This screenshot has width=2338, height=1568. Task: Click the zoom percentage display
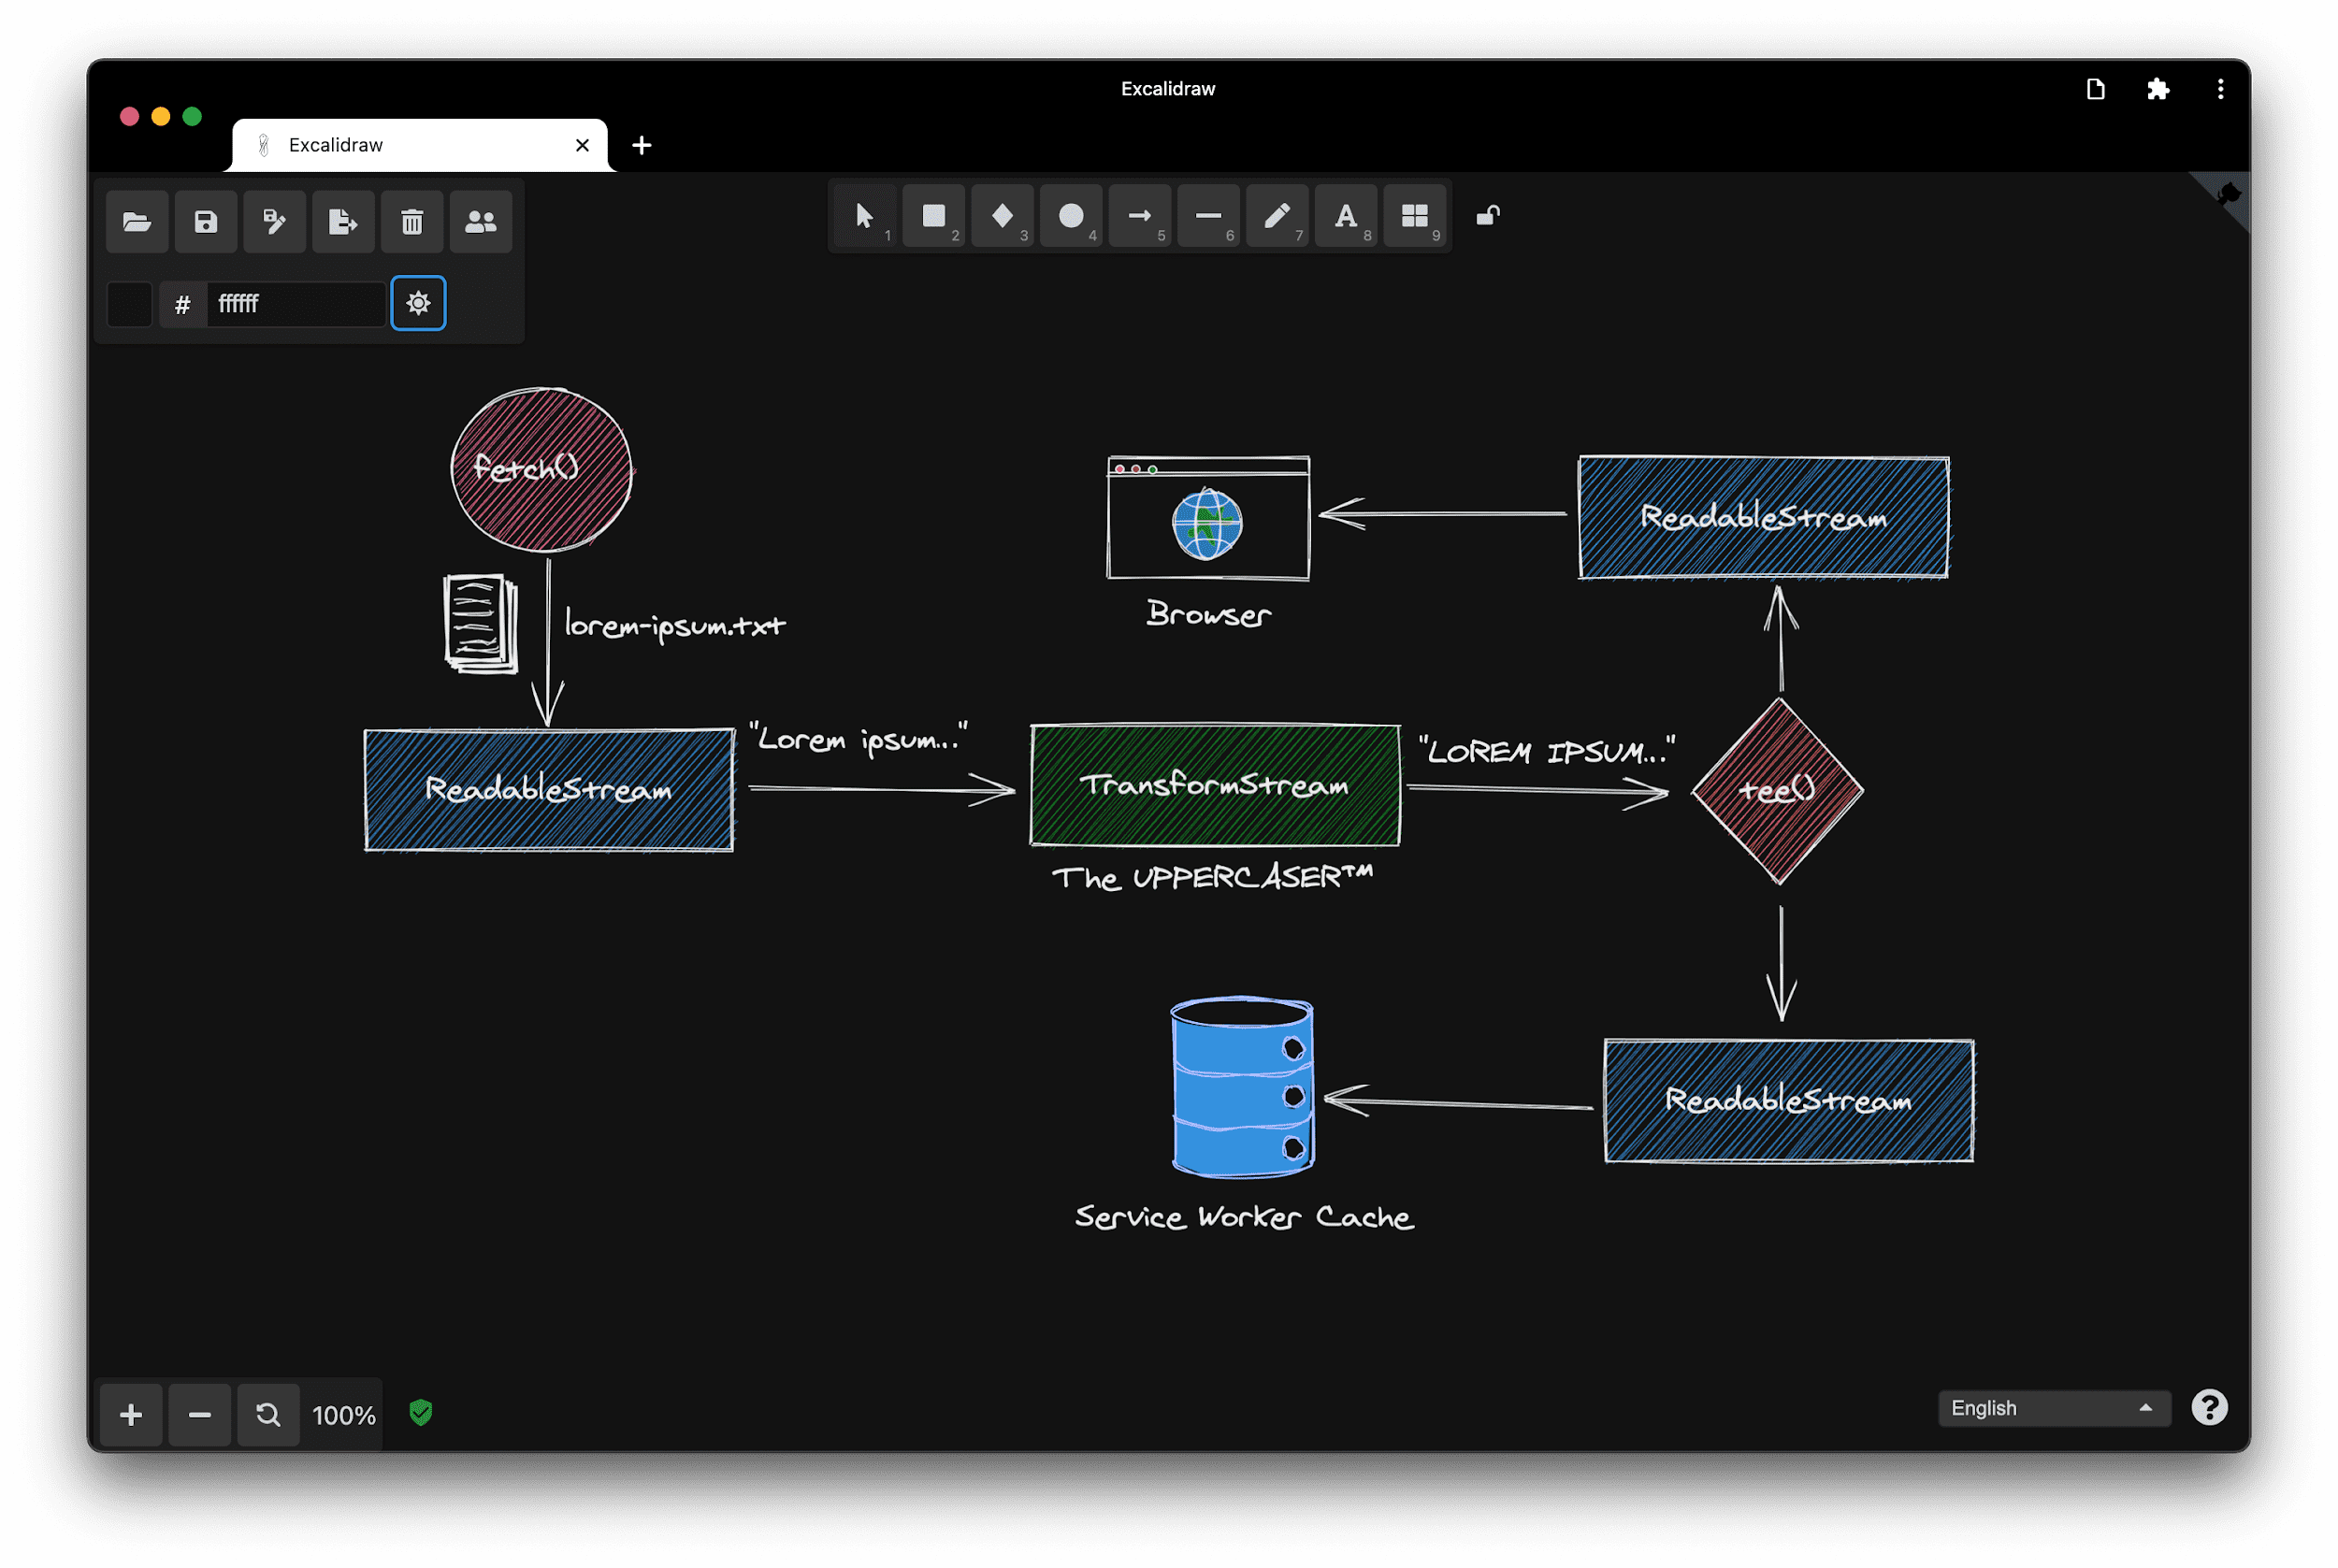click(x=343, y=1414)
